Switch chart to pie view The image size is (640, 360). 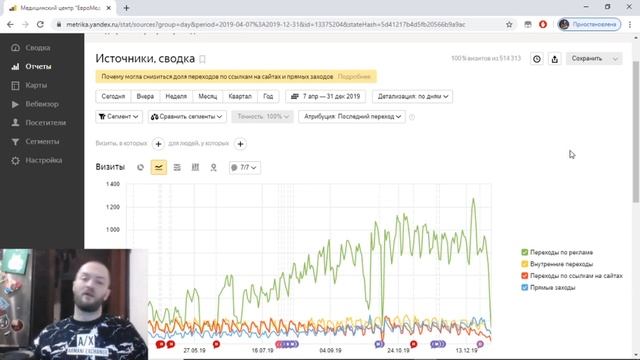(140, 167)
